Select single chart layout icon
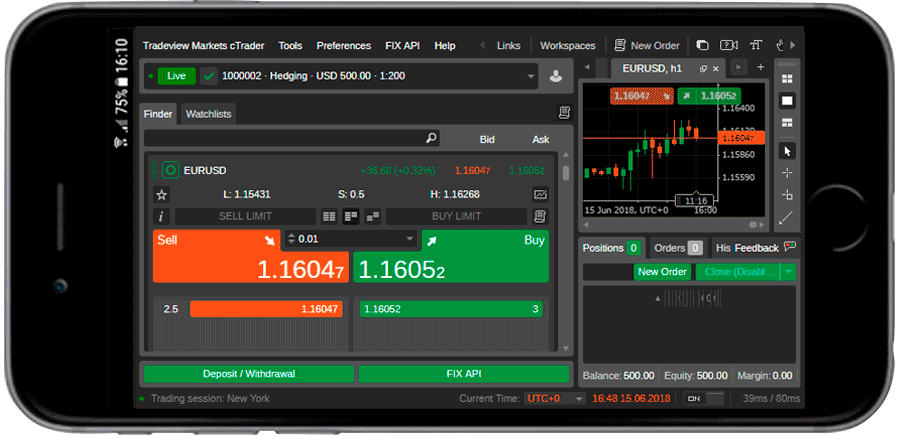Image resolution: width=906 pixels, height=438 pixels. coord(787,101)
